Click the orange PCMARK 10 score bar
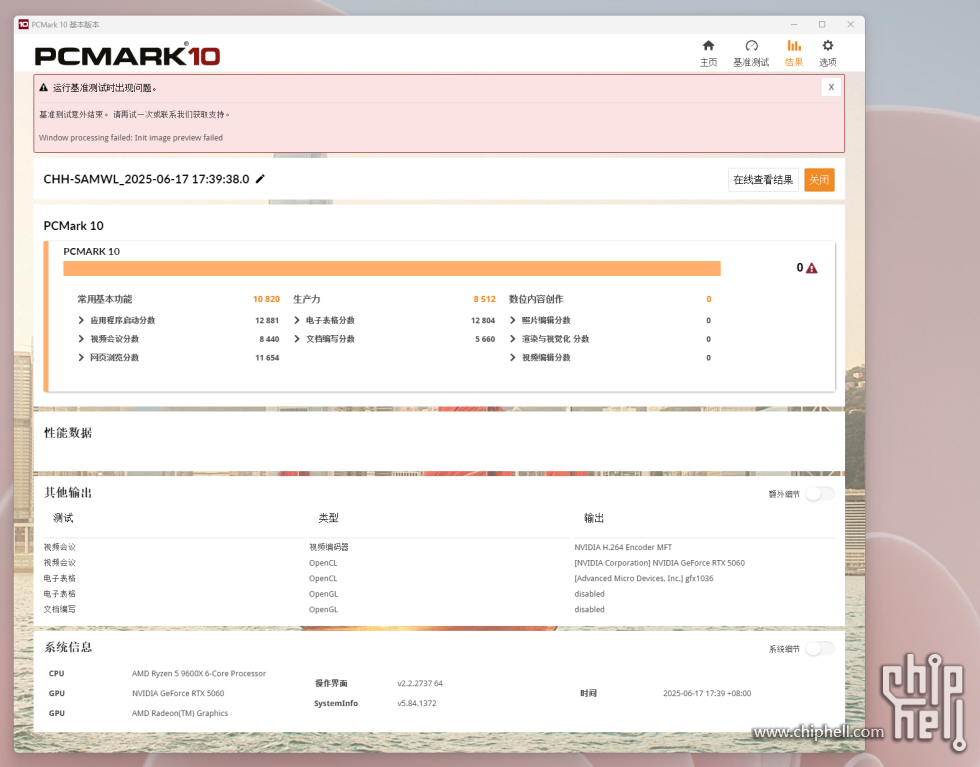This screenshot has width=980, height=767. coord(392,269)
